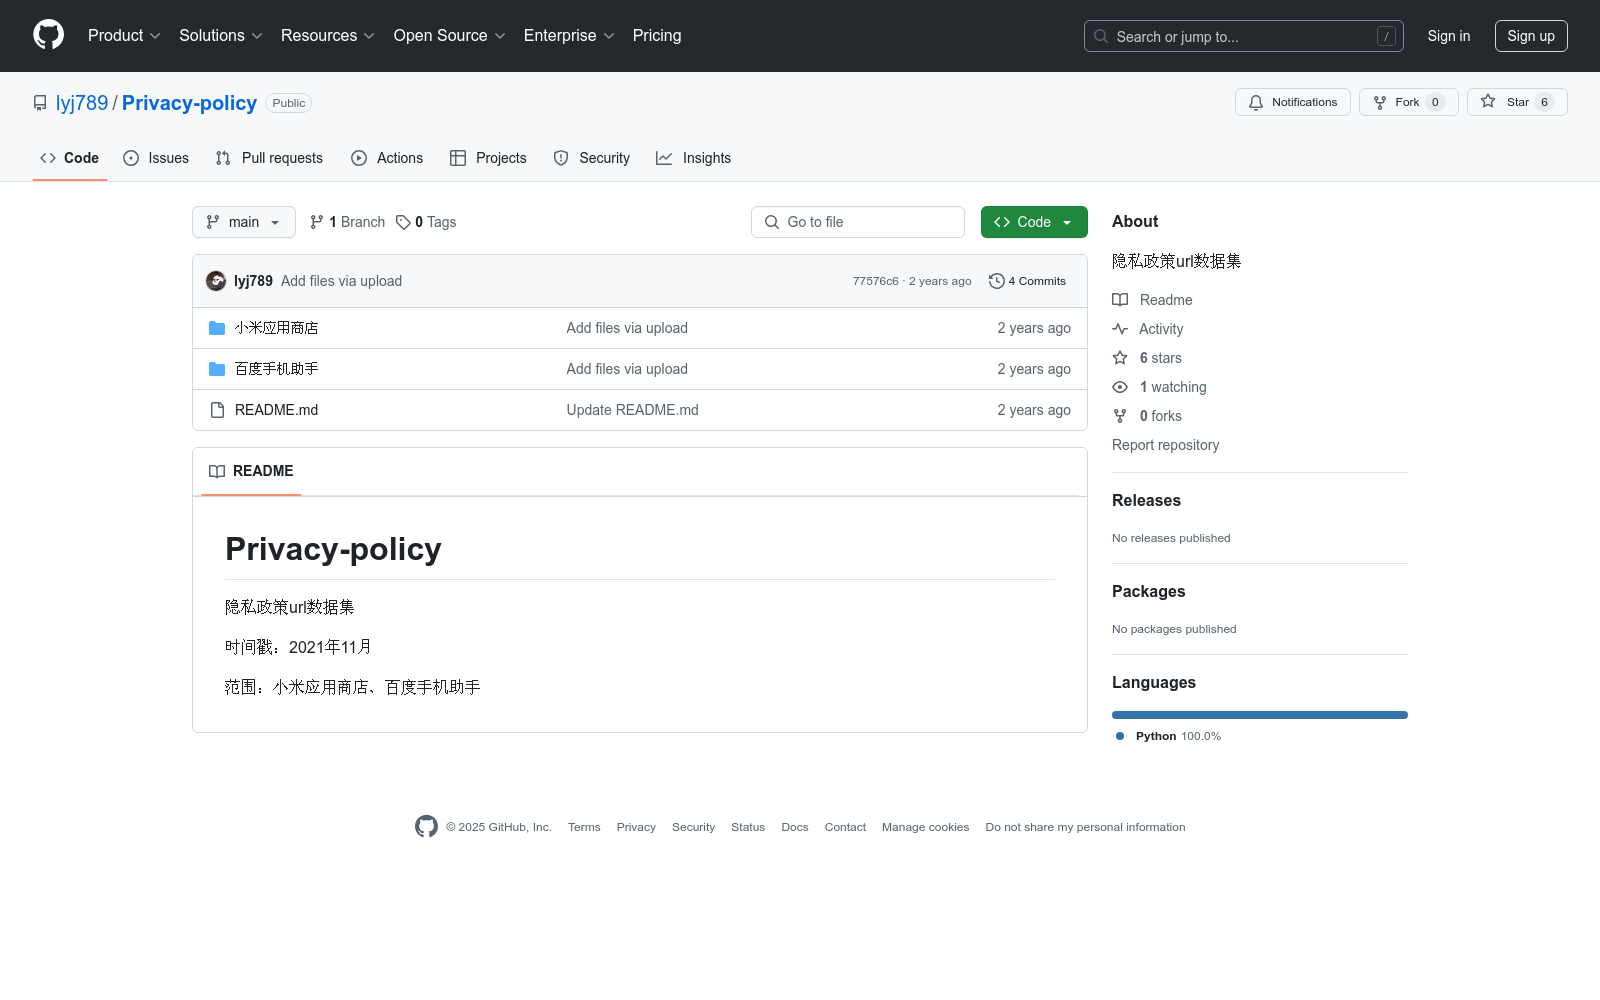Screen dimensions: 1600x1000
Task: Open the Pricing page
Action: 657,36
